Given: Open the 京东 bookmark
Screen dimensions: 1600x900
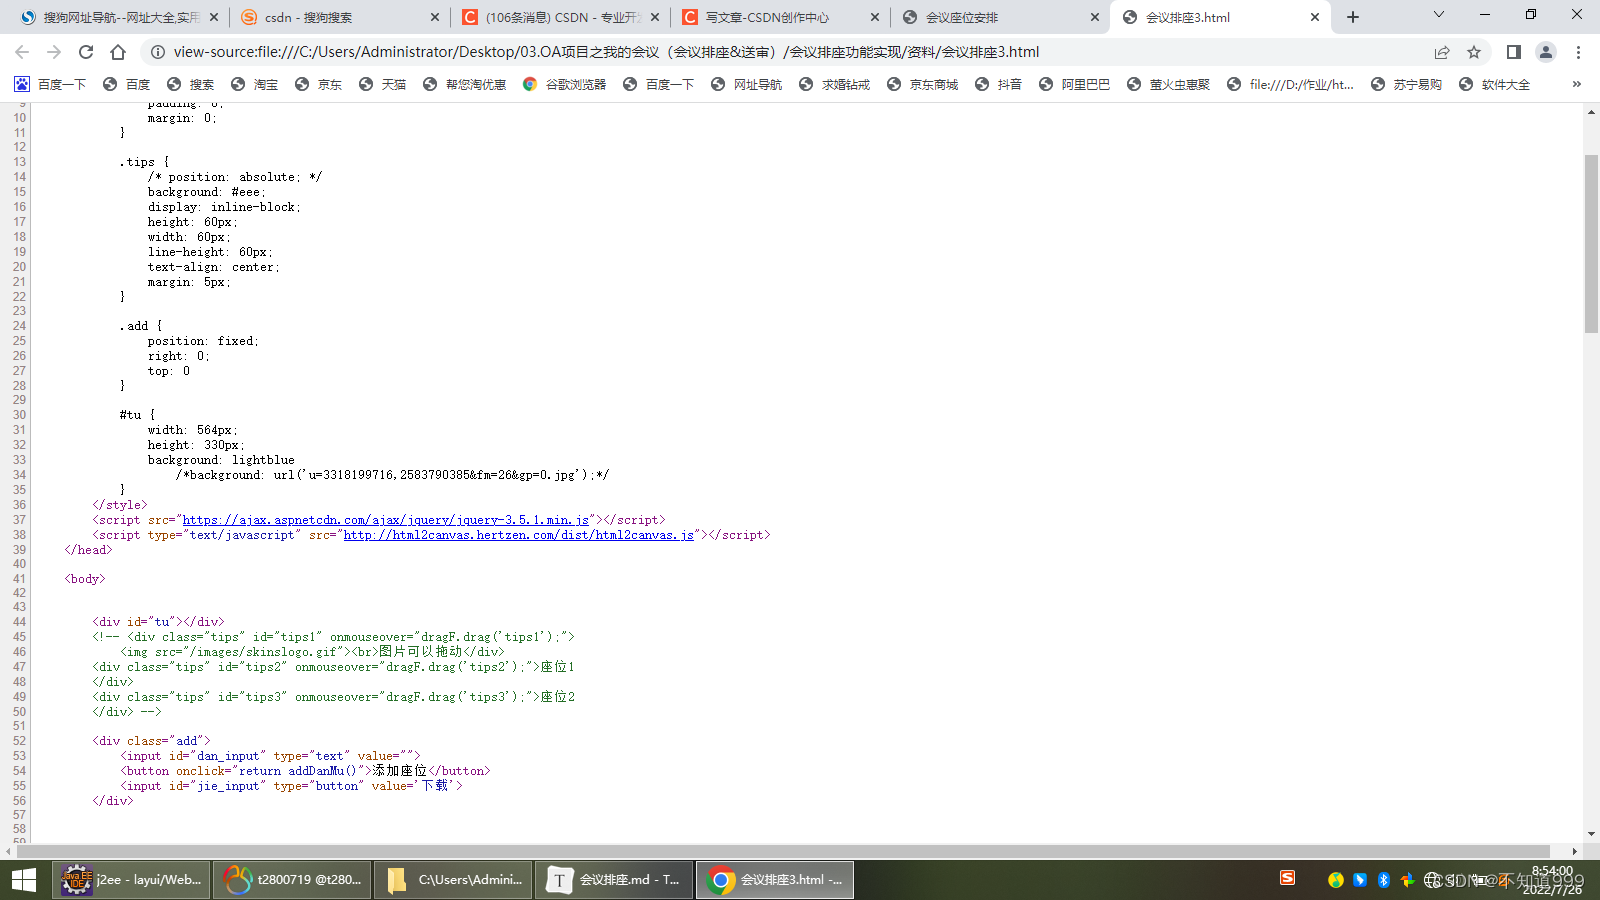Looking at the screenshot, I should (x=318, y=84).
